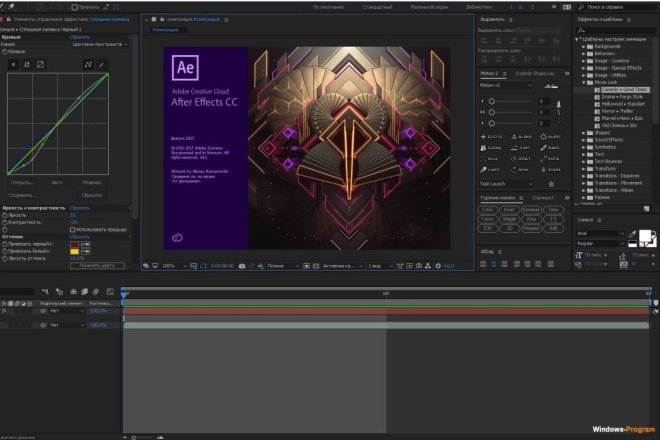Toggle stopwatch for Привязать белый к
The height and width of the screenshot is (440, 660).
pyautogui.click(x=5, y=251)
